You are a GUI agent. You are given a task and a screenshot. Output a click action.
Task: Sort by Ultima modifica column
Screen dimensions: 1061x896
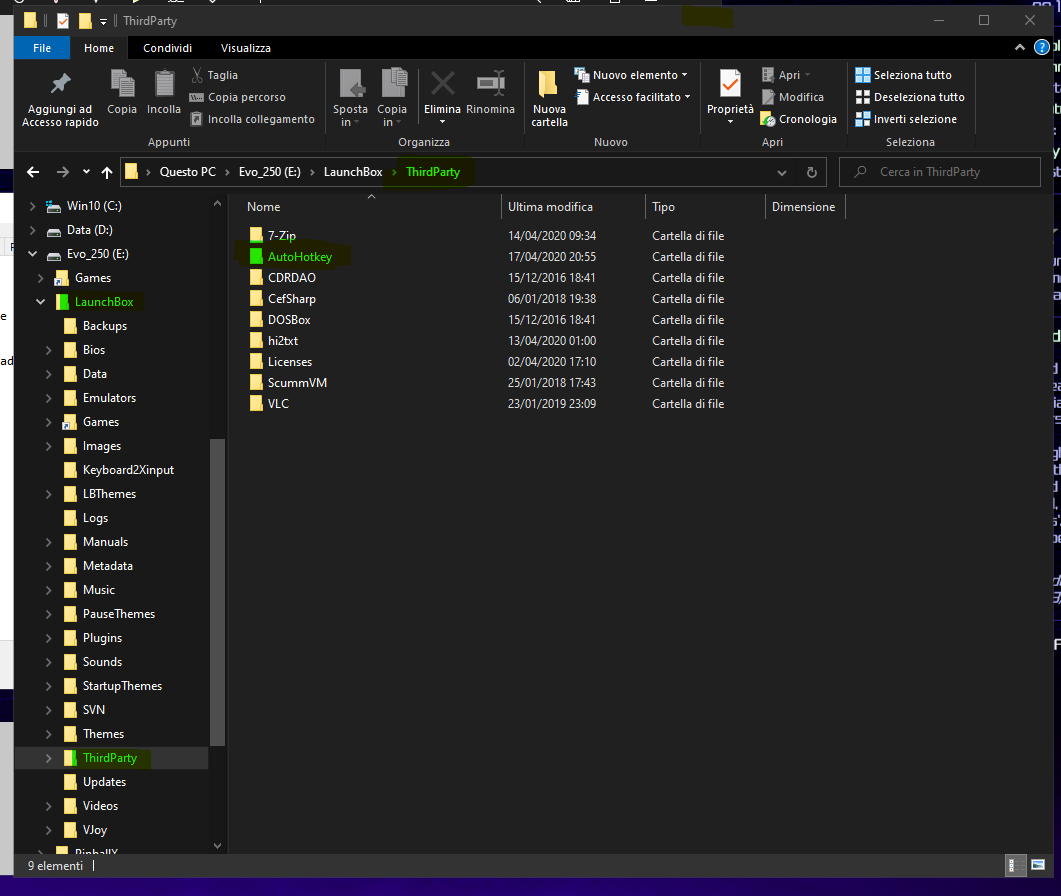(x=573, y=207)
